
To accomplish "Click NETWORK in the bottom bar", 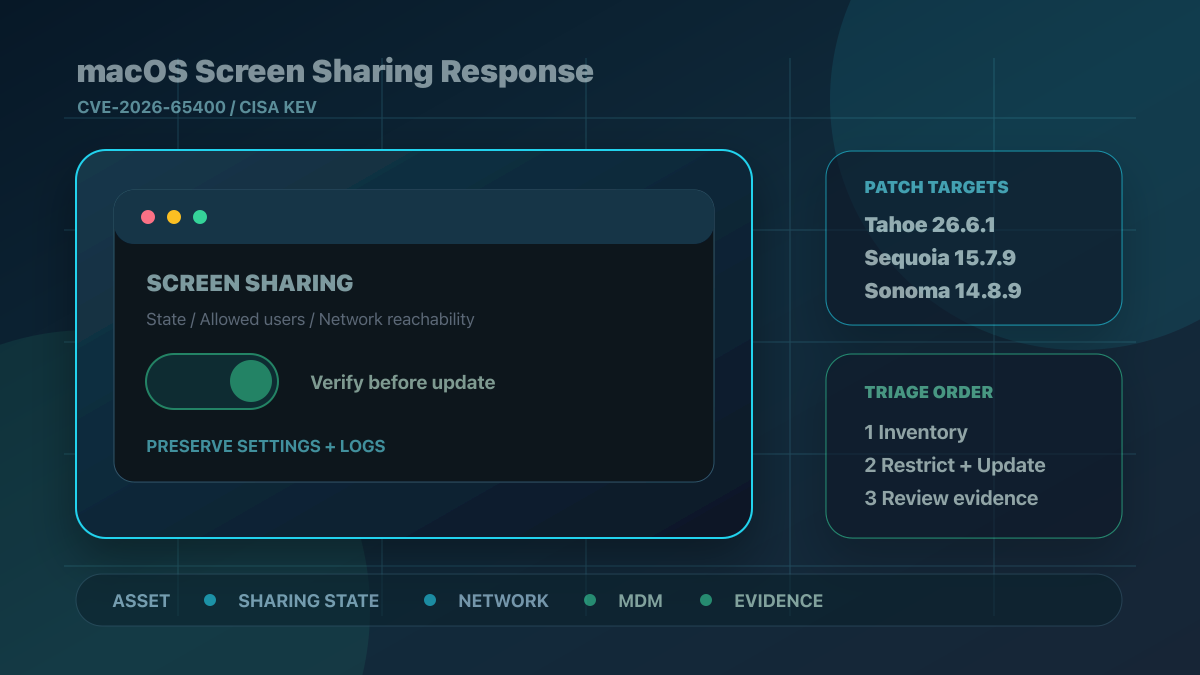I will click(503, 601).
